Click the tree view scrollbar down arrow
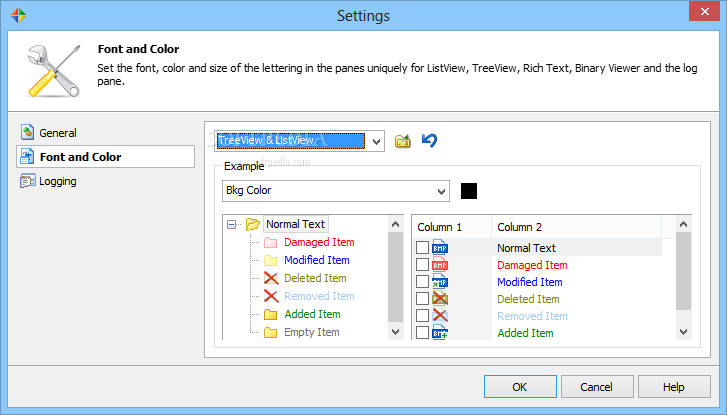The width and height of the screenshot is (727, 415). [395, 332]
